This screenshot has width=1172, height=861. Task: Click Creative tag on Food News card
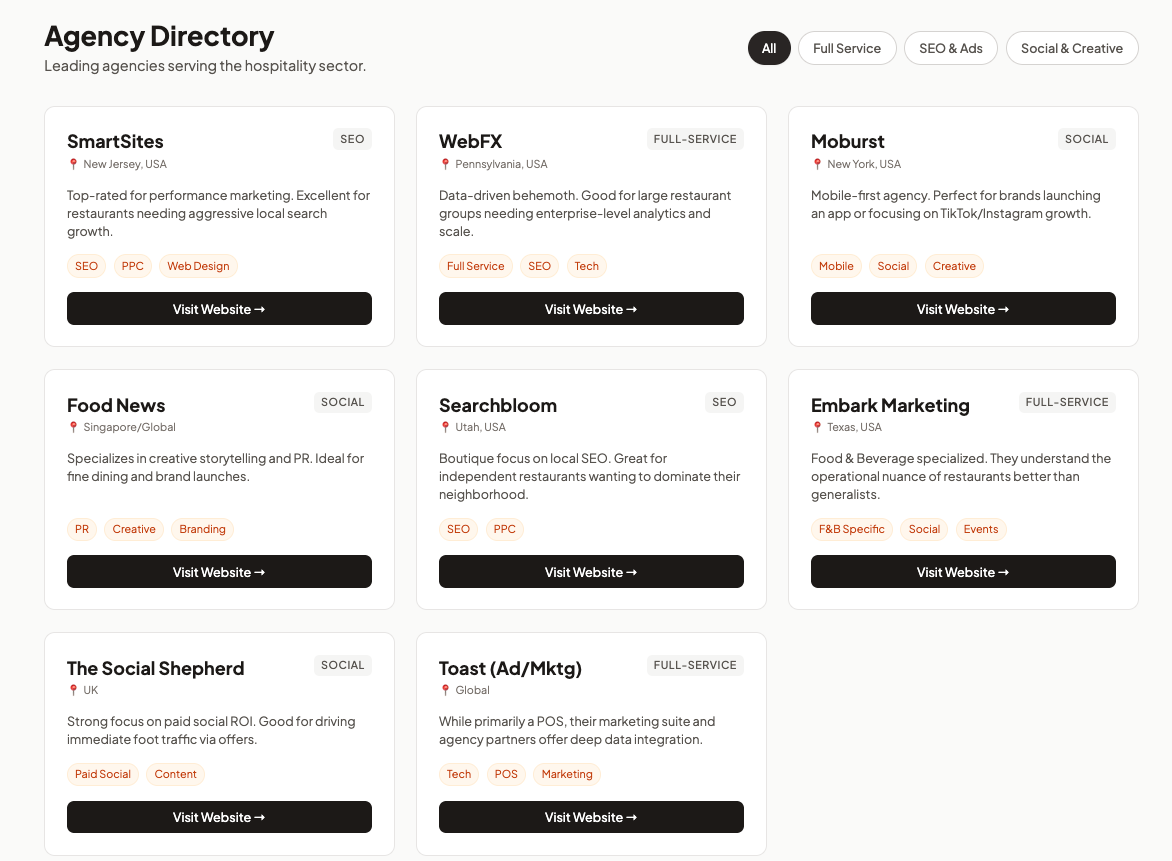[x=134, y=529]
